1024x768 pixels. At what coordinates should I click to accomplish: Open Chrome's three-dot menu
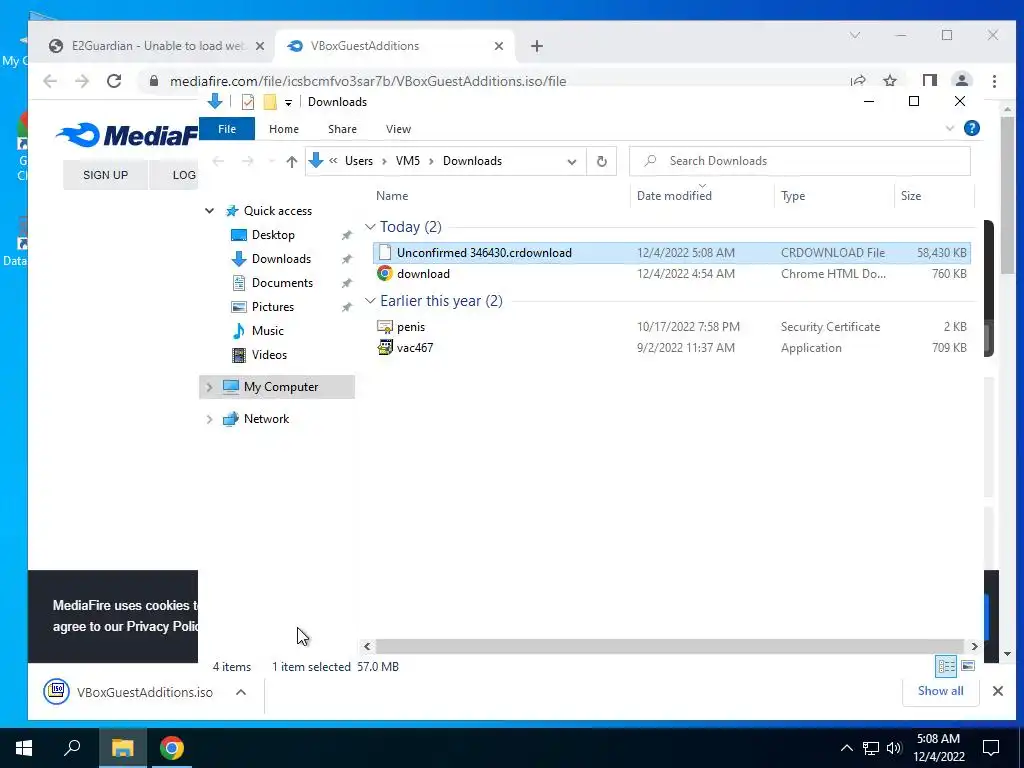(994, 81)
